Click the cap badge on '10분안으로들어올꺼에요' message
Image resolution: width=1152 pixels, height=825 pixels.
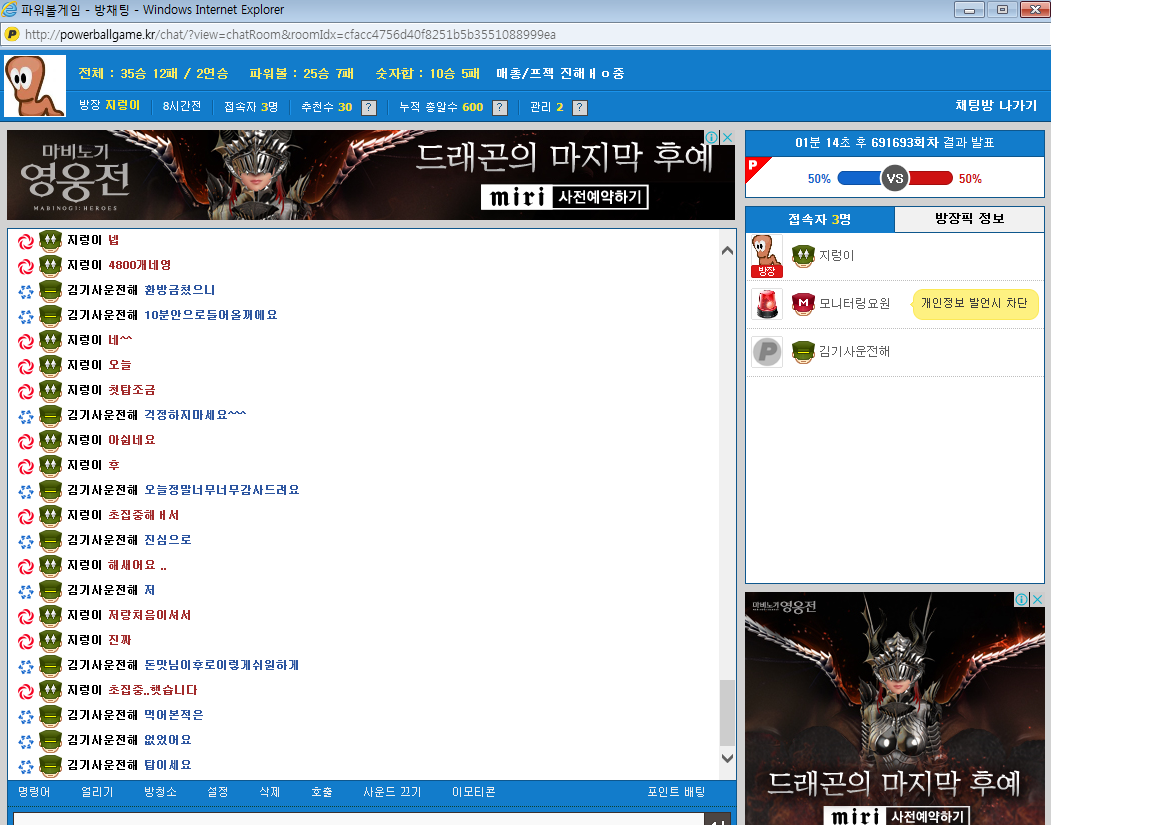[x=50, y=315]
